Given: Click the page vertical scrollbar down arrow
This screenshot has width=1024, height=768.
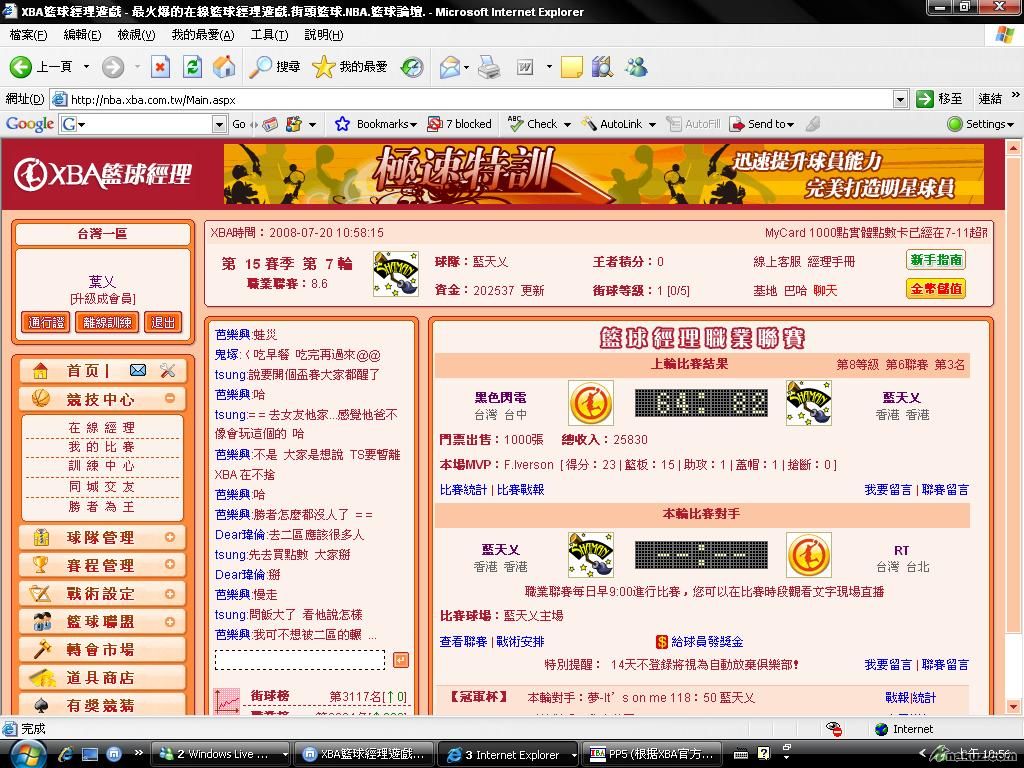Looking at the screenshot, I should pos(1013,706).
